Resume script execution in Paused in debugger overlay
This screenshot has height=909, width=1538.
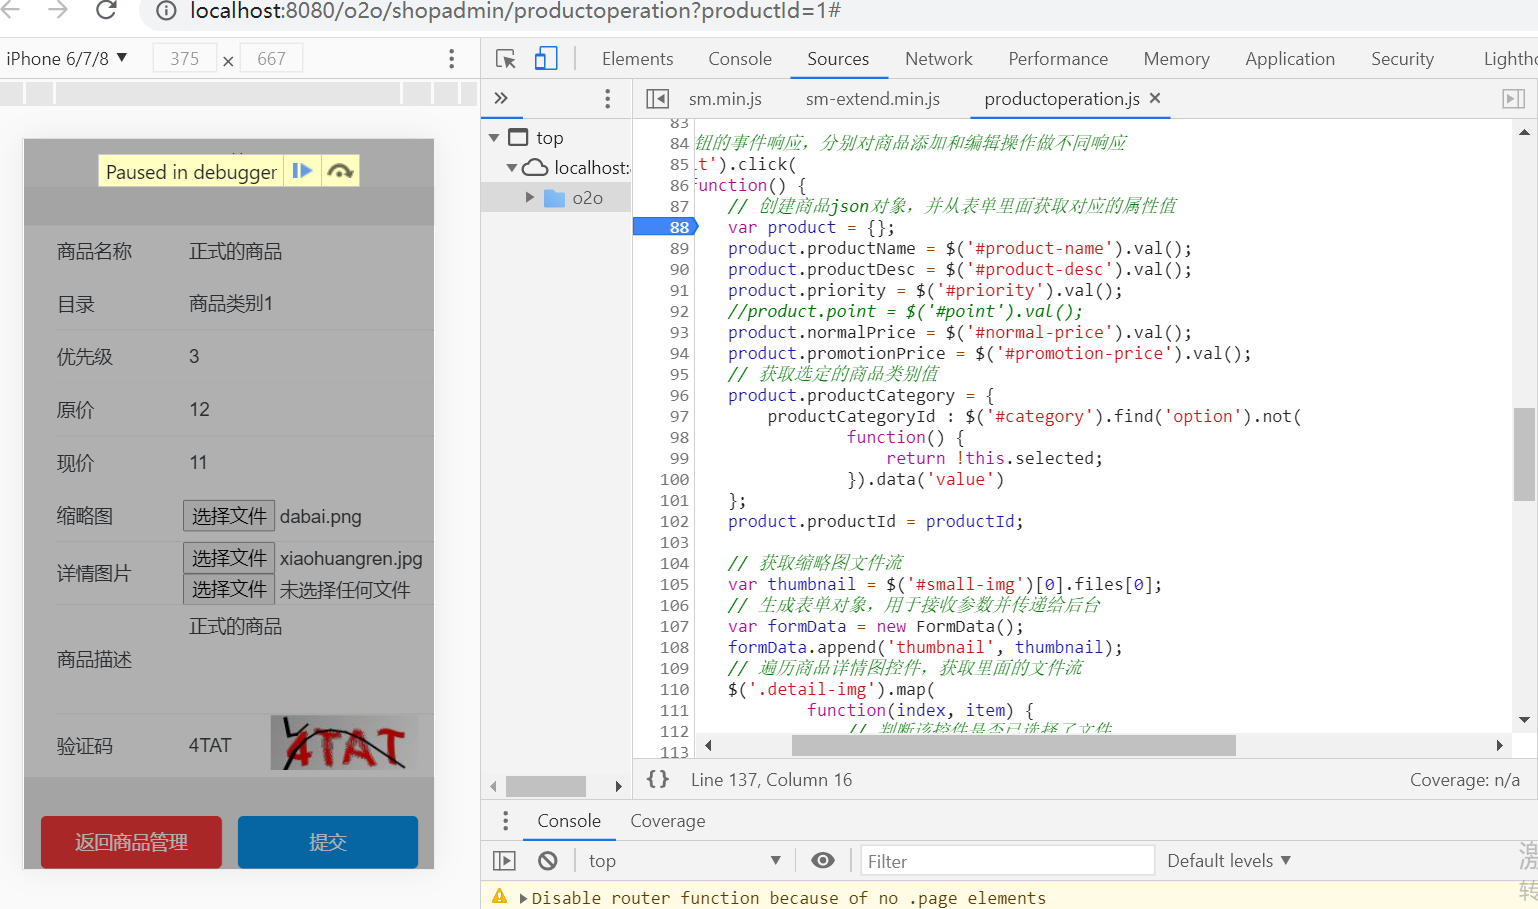tap(302, 171)
